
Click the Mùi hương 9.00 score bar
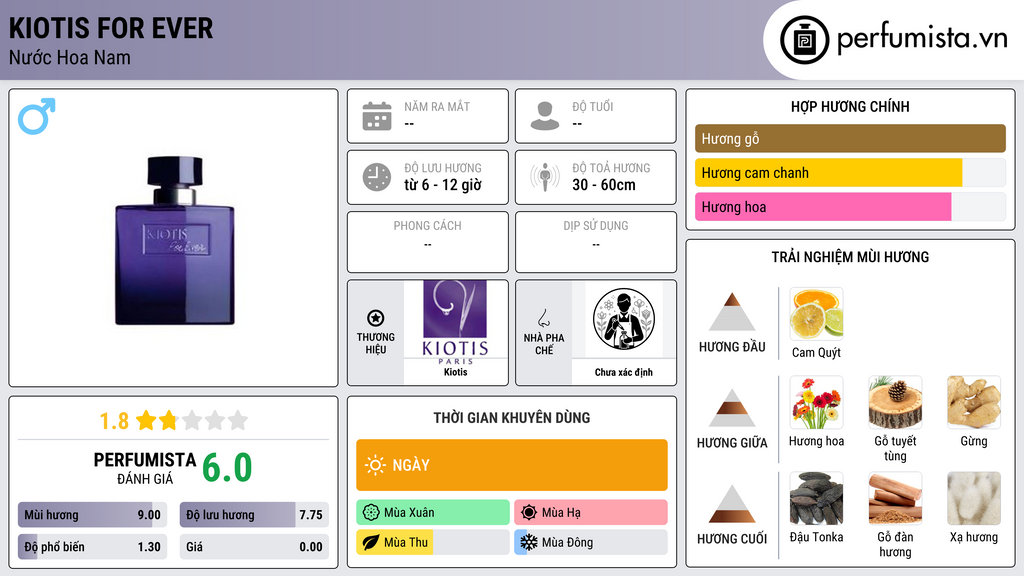(92, 515)
